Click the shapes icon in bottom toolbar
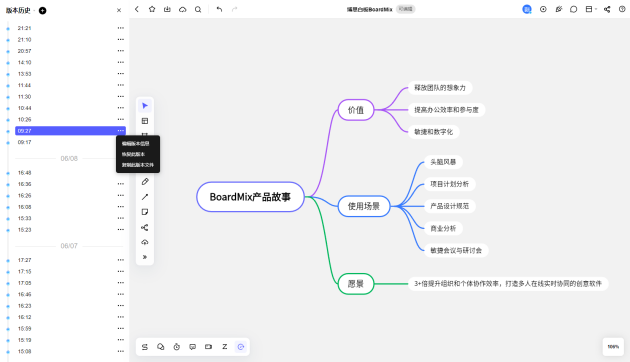630x362 pixels. point(161,347)
